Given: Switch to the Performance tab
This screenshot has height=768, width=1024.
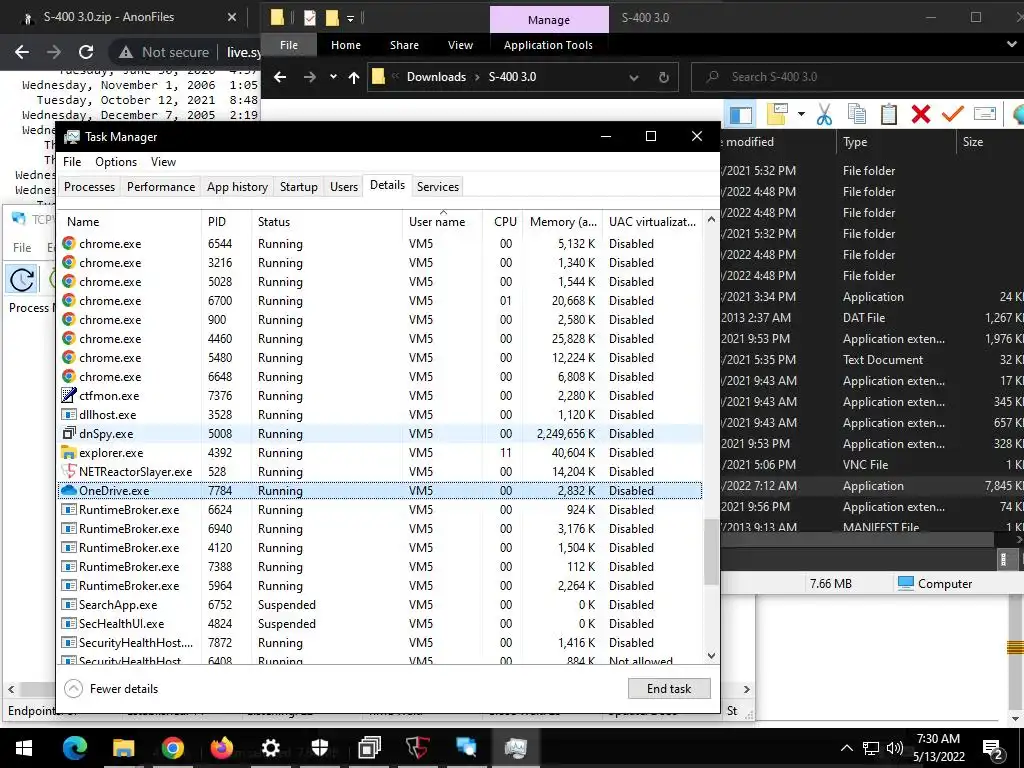Looking at the screenshot, I should click(161, 187).
